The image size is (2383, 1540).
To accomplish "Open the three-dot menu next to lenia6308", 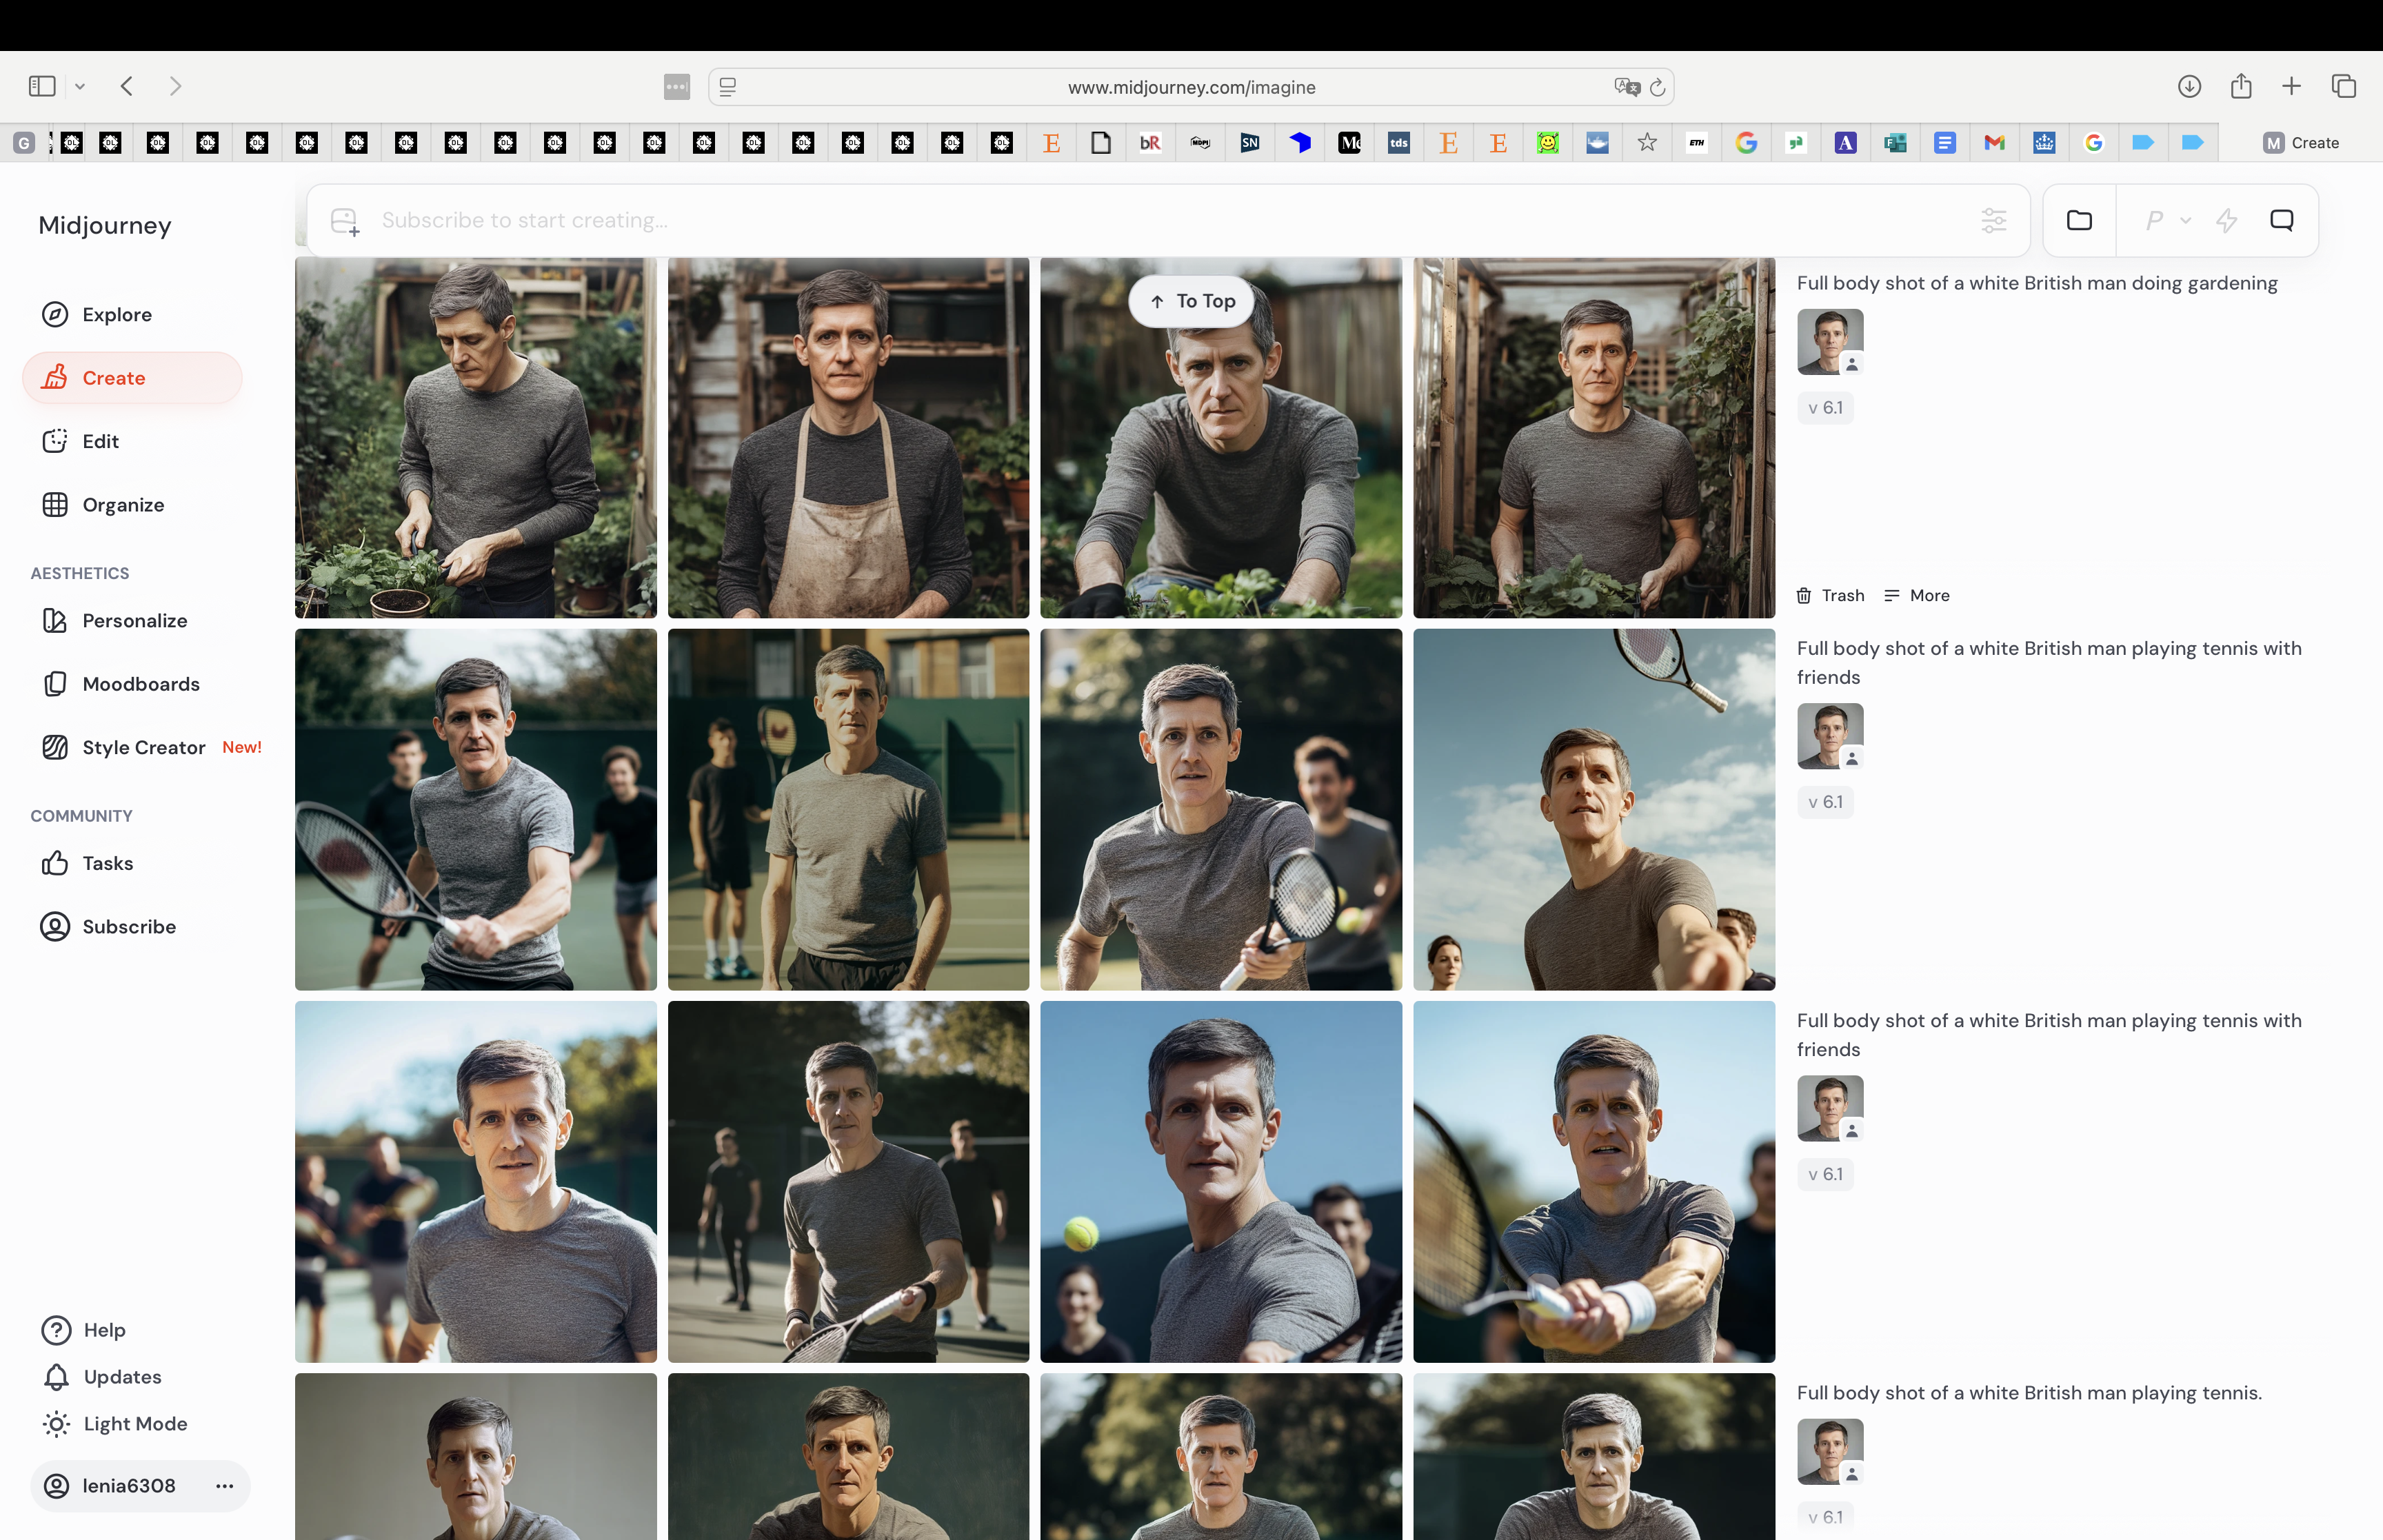I will [224, 1486].
